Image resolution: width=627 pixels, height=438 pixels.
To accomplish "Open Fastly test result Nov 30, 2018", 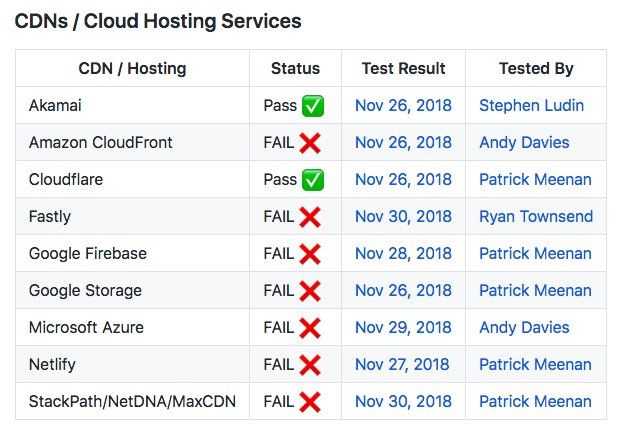I will coord(403,216).
